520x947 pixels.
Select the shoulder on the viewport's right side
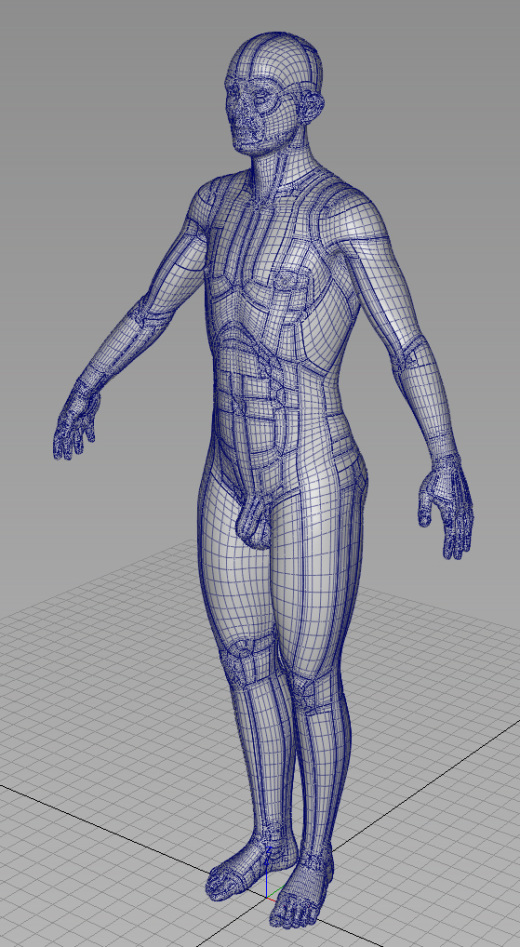(x=356, y=213)
